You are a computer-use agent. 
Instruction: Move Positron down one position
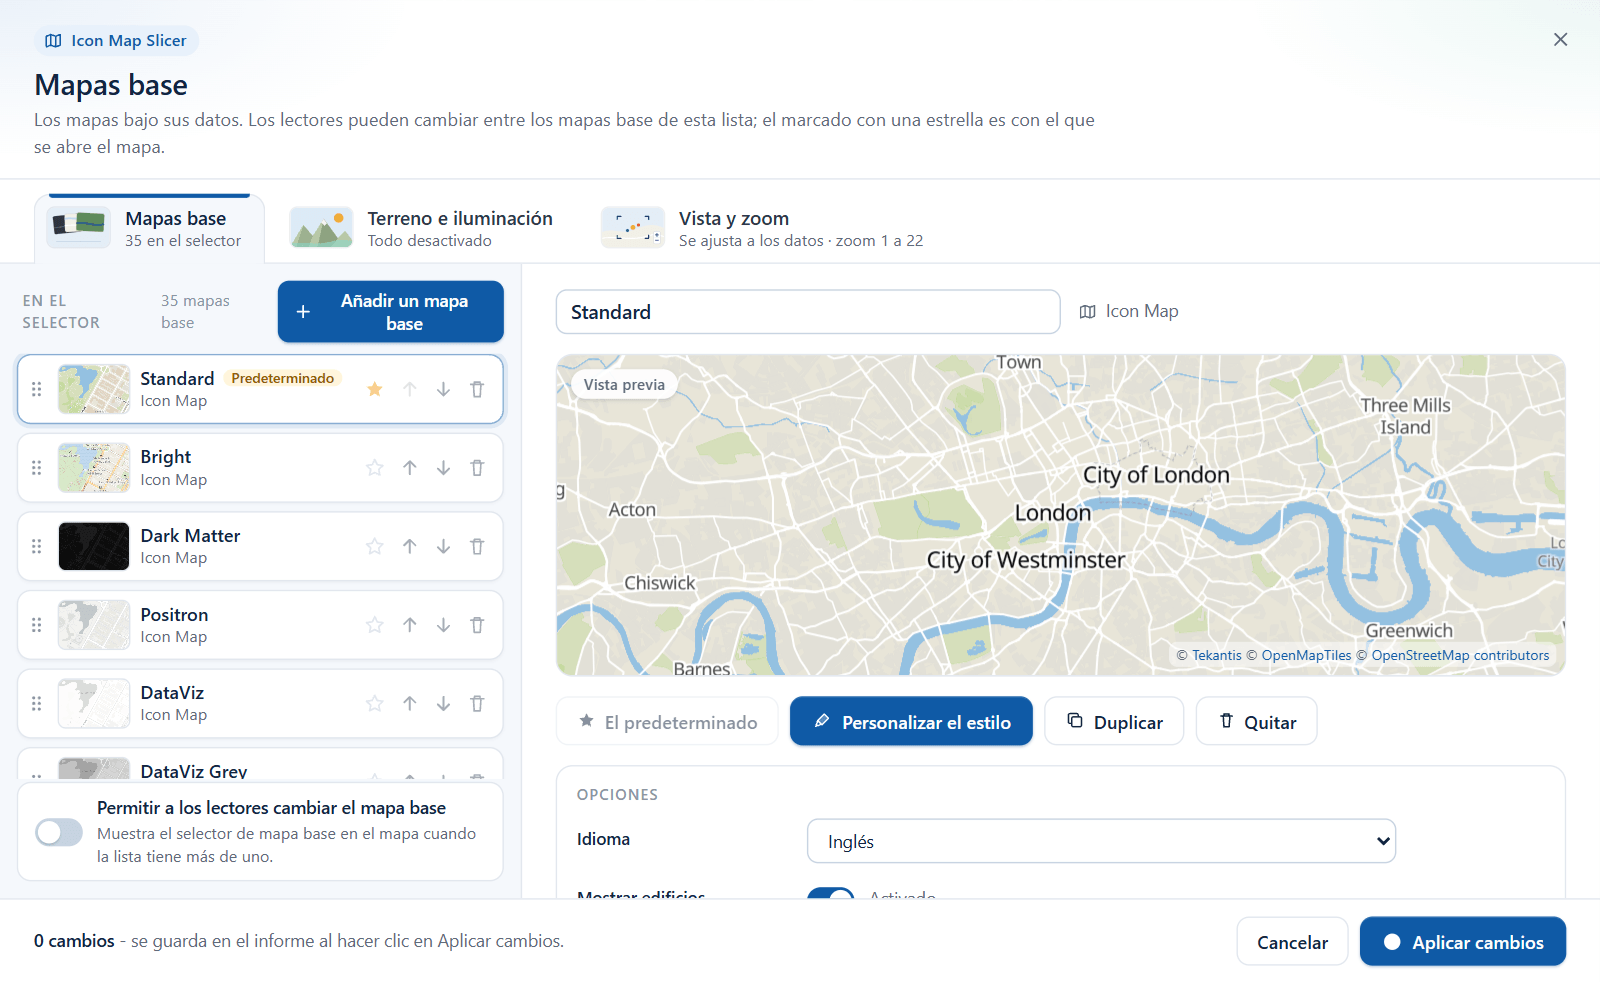click(x=443, y=625)
